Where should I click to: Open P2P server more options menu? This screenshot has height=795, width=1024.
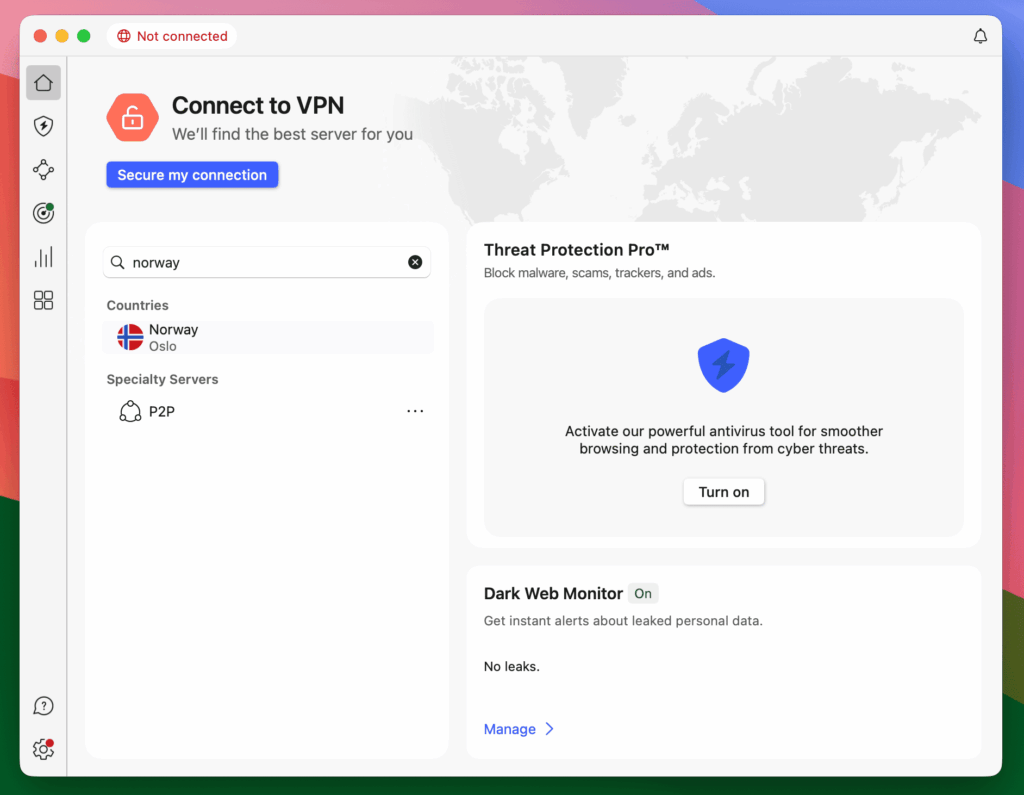click(415, 411)
